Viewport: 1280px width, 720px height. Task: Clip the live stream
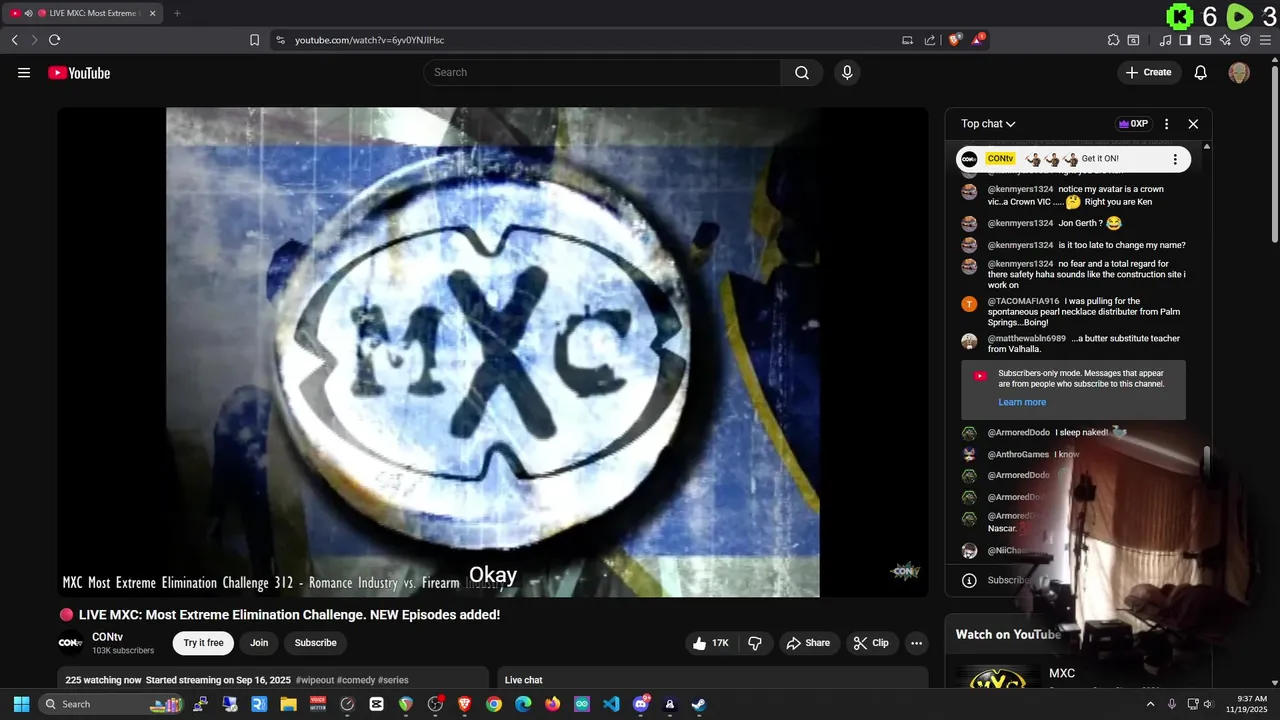(871, 643)
